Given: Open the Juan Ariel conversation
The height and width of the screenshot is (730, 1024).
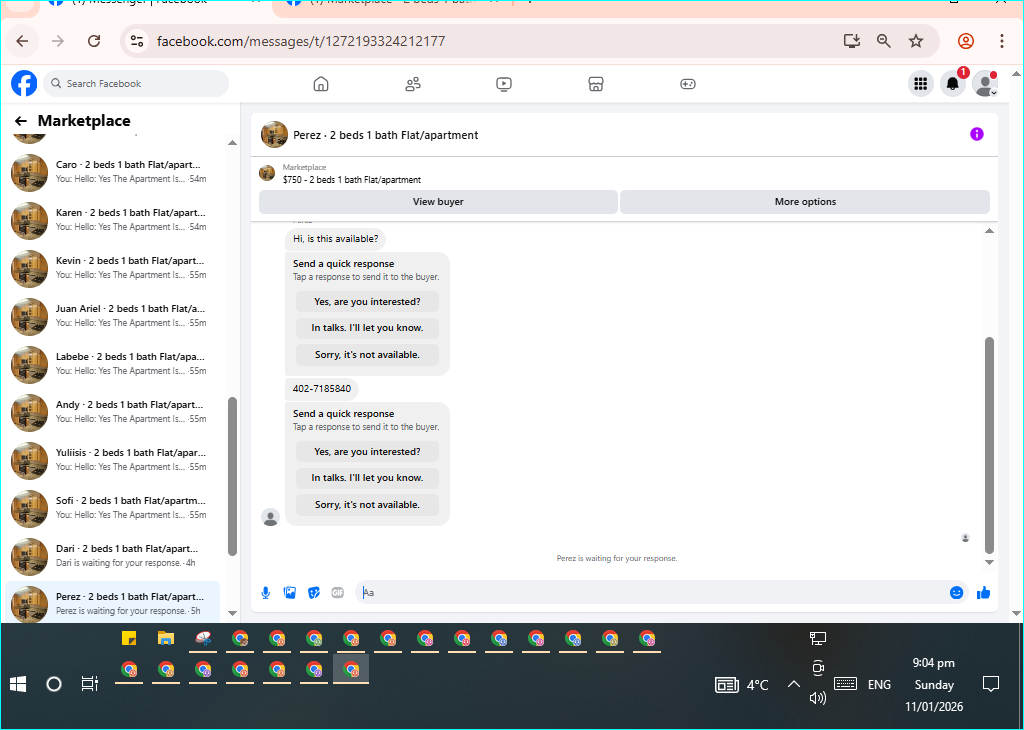Looking at the screenshot, I should pyautogui.click(x=112, y=316).
